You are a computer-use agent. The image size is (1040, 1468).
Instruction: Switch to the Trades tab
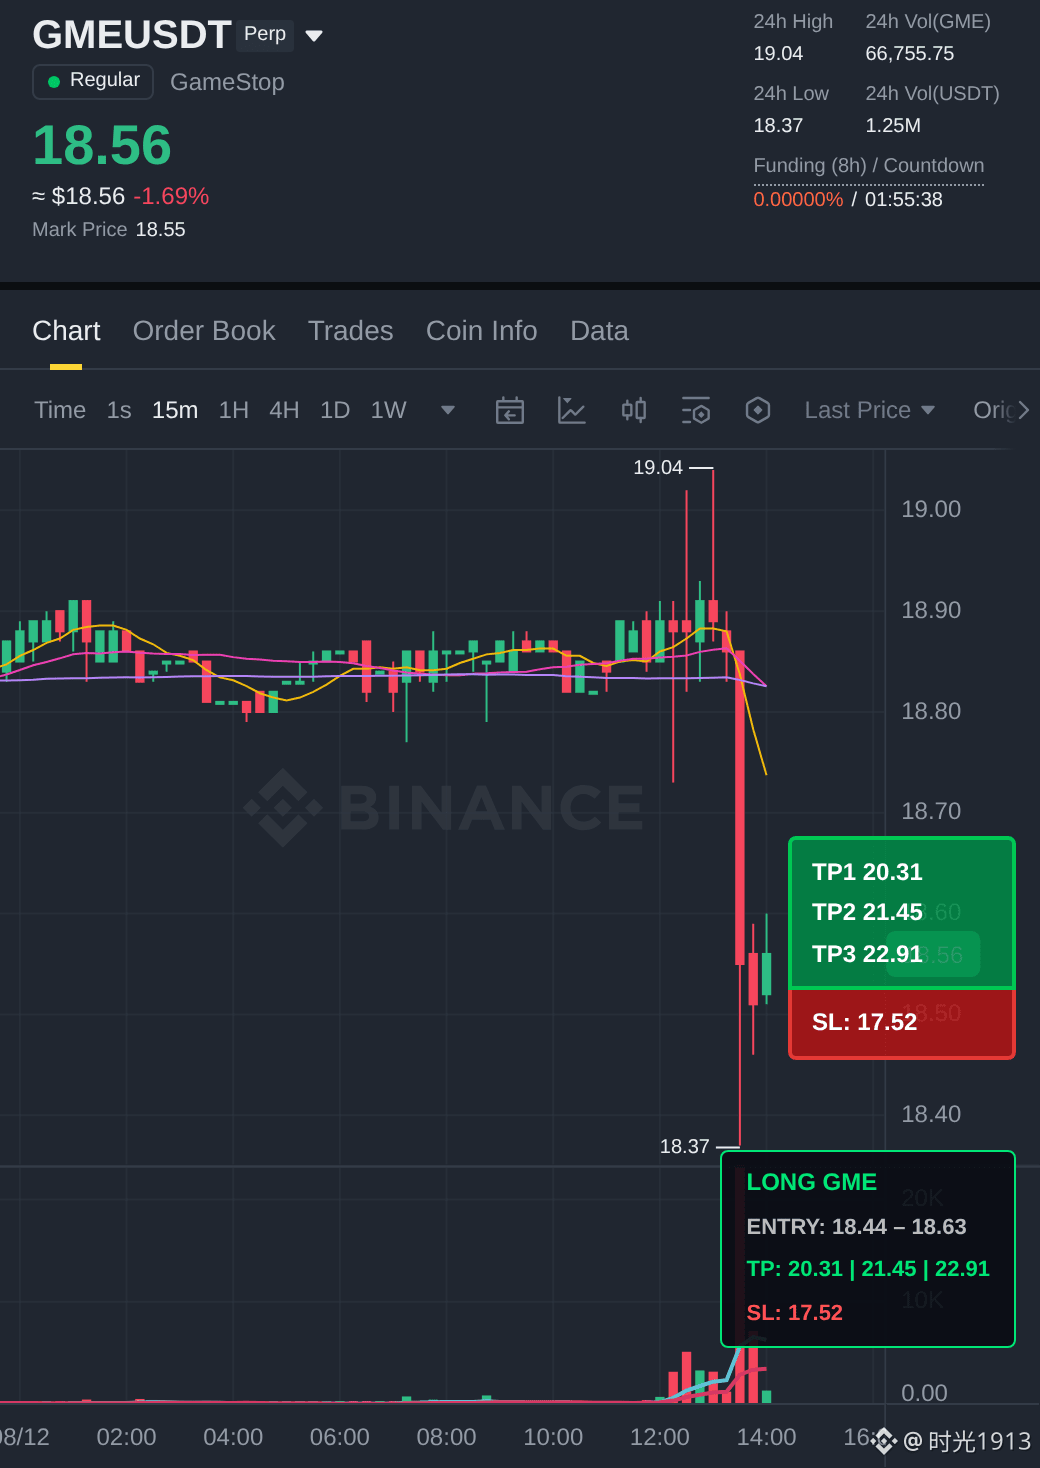pyautogui.click(x=351, y=331)
